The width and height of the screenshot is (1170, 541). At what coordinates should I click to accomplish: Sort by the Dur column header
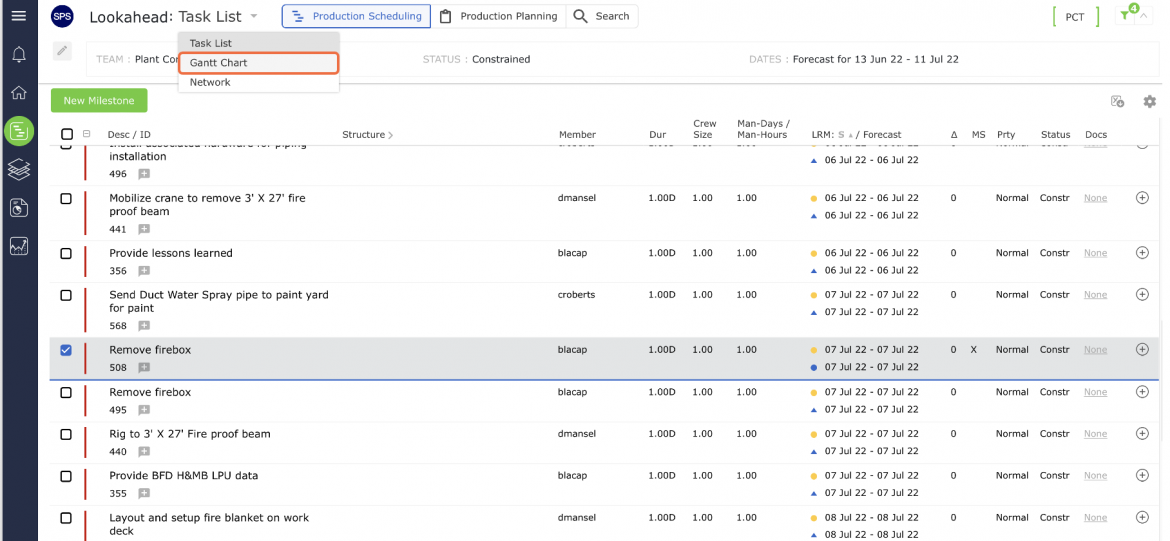click(657, 135)
